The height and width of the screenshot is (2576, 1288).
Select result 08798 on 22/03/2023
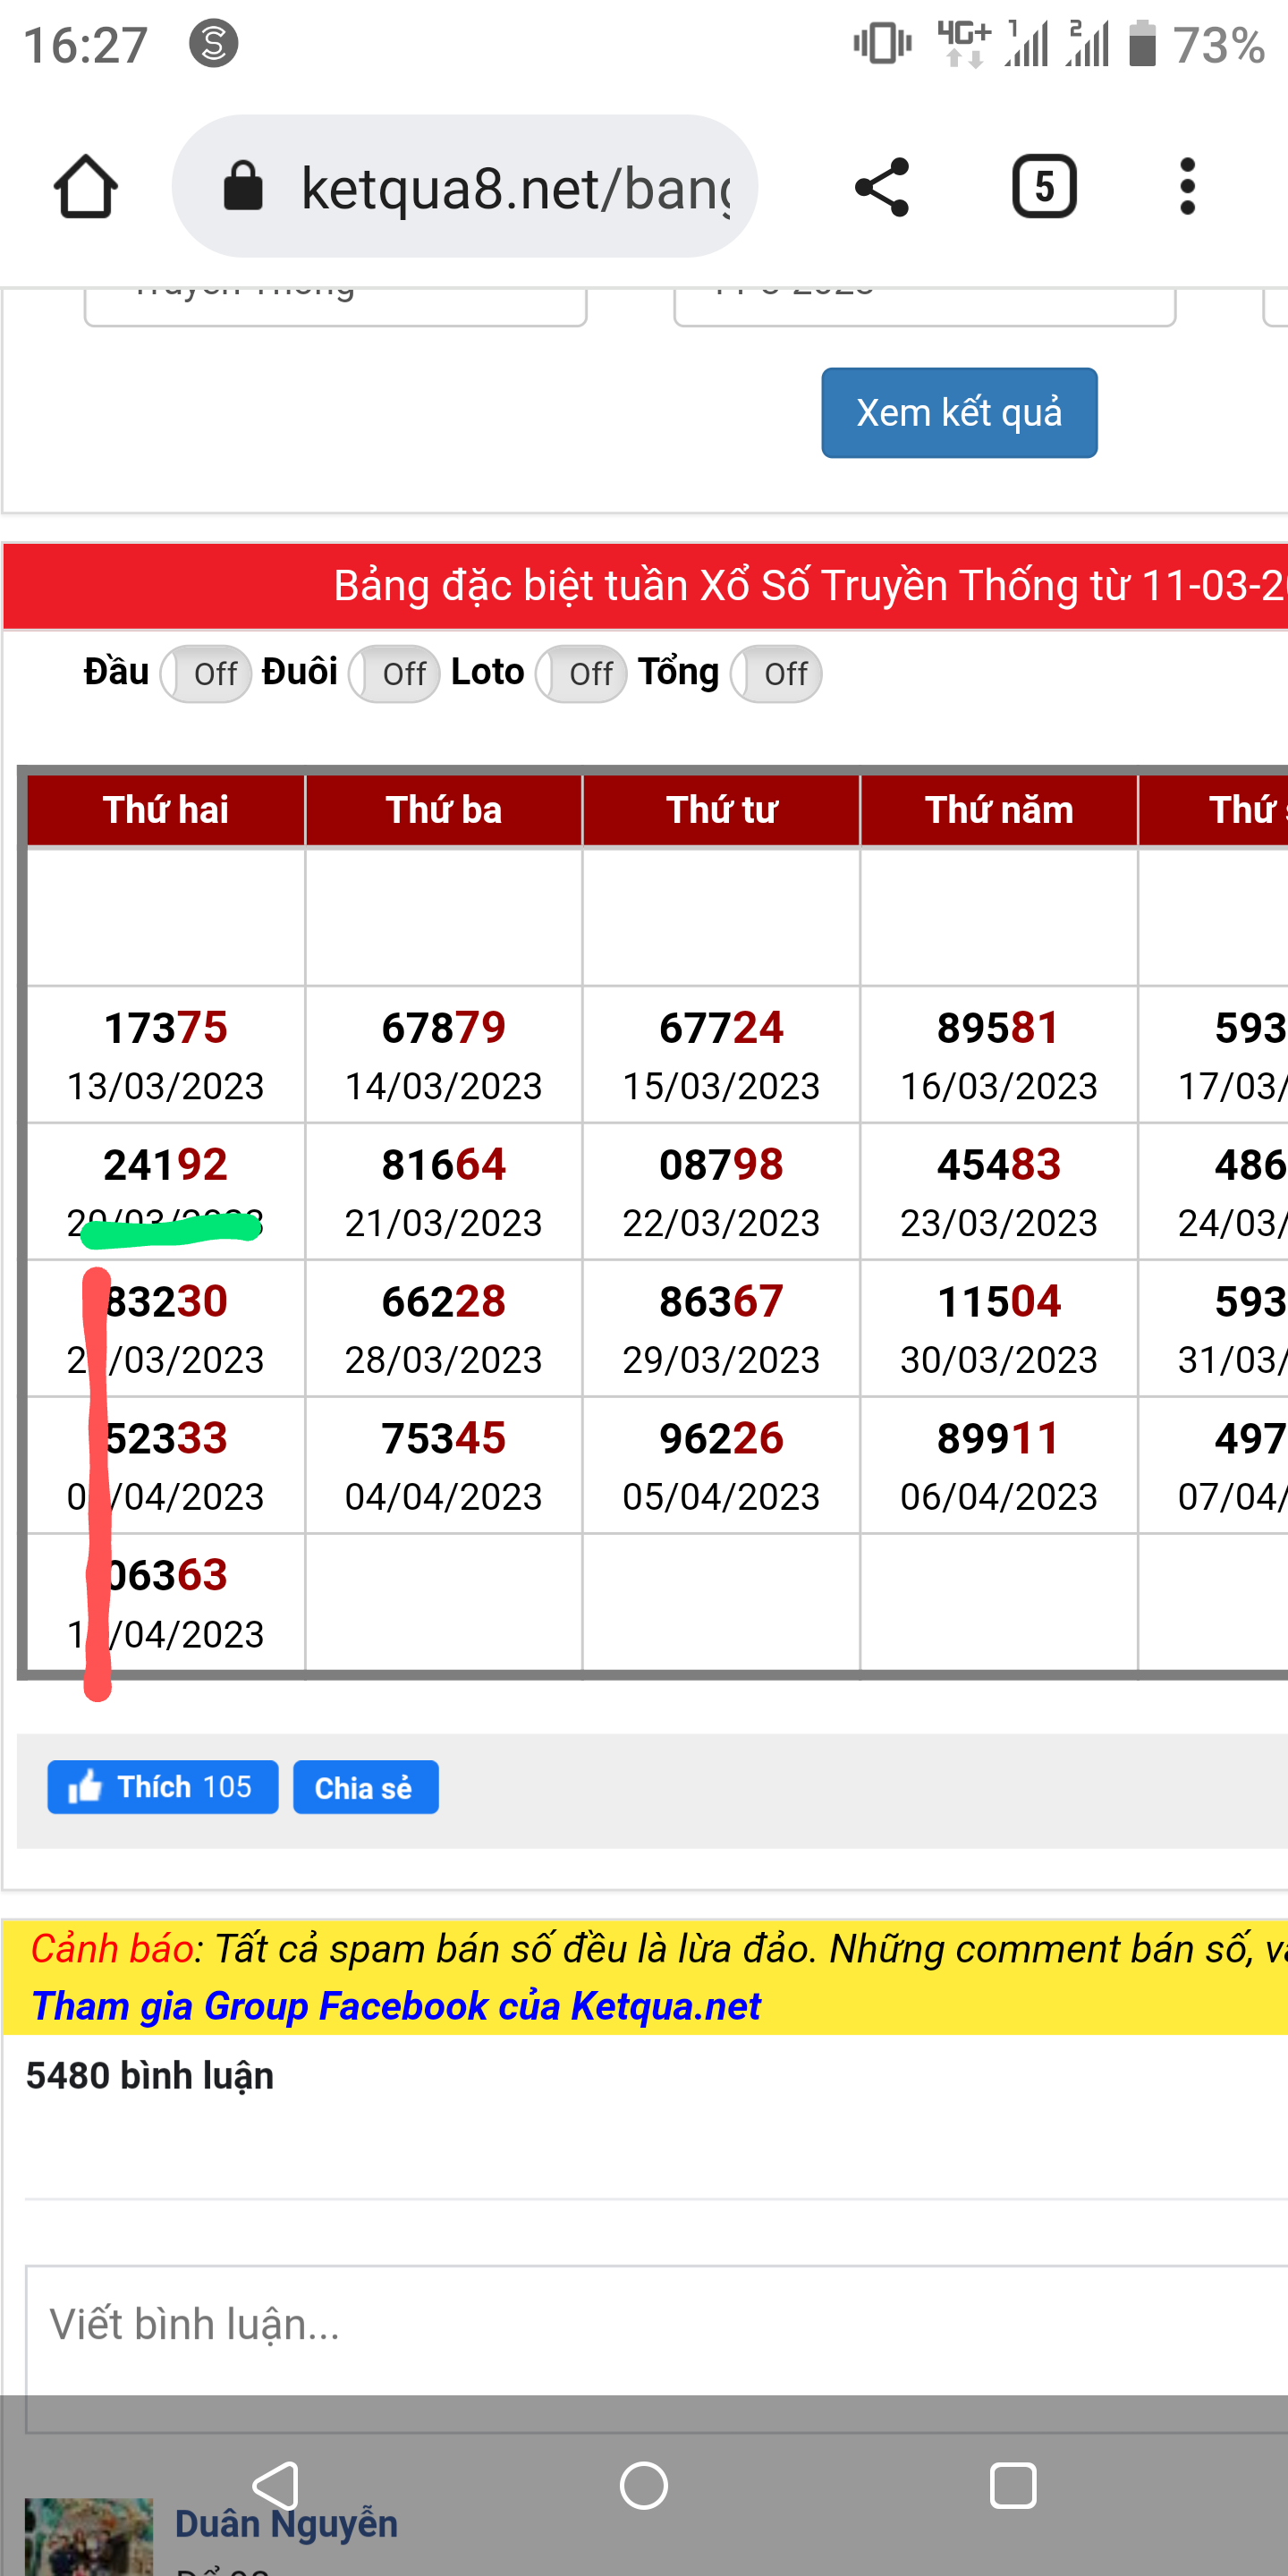click(721, 1165)
